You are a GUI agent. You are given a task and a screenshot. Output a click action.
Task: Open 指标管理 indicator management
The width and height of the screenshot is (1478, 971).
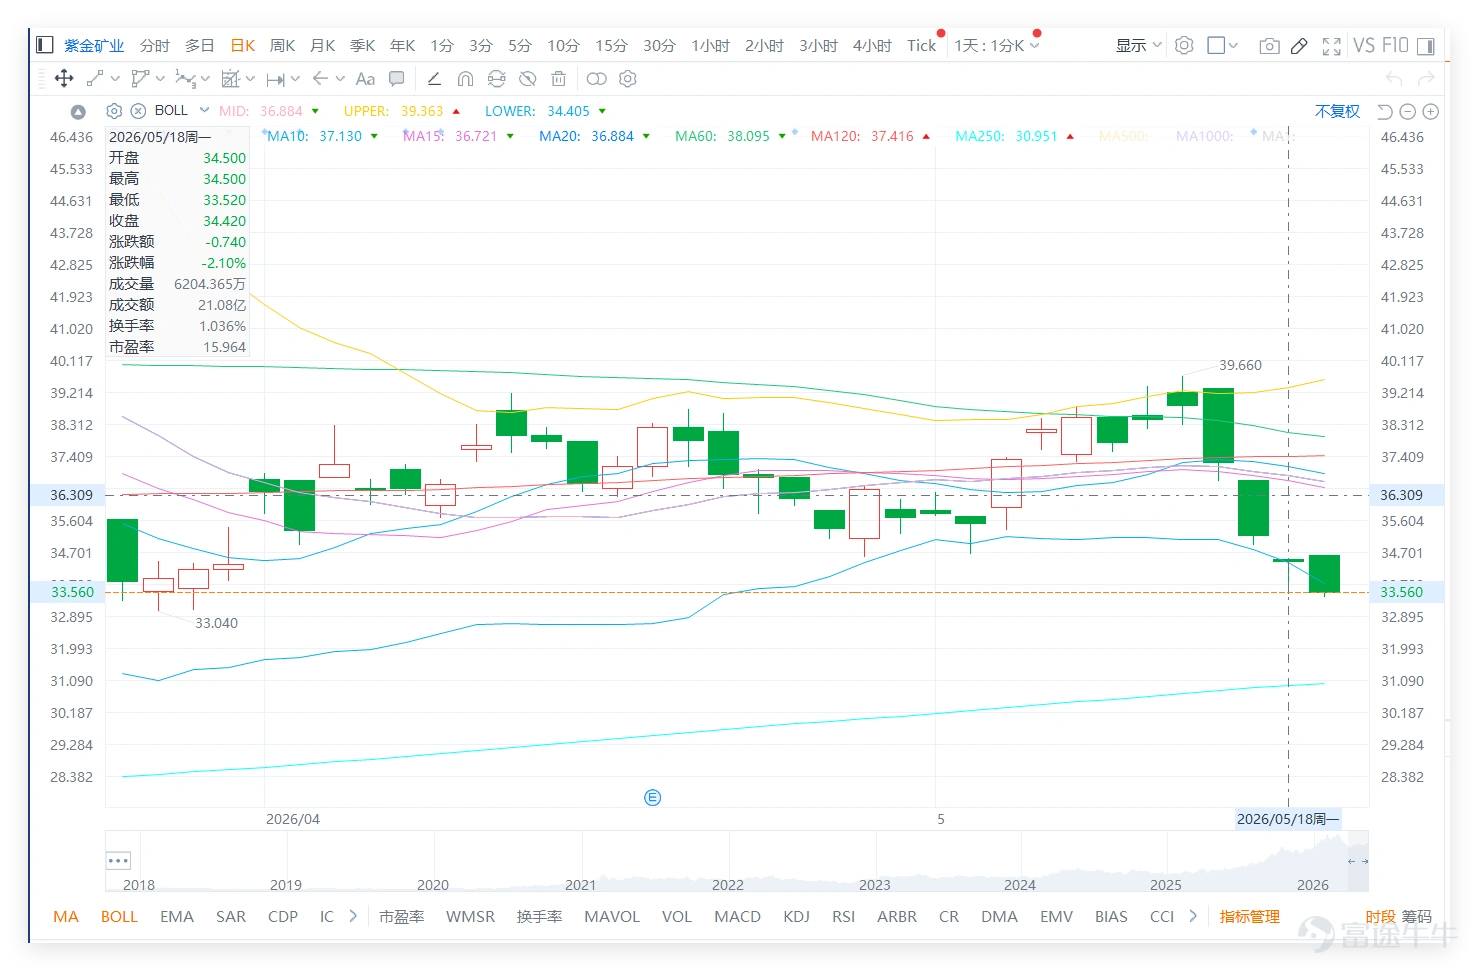(x=1249, y=916)
